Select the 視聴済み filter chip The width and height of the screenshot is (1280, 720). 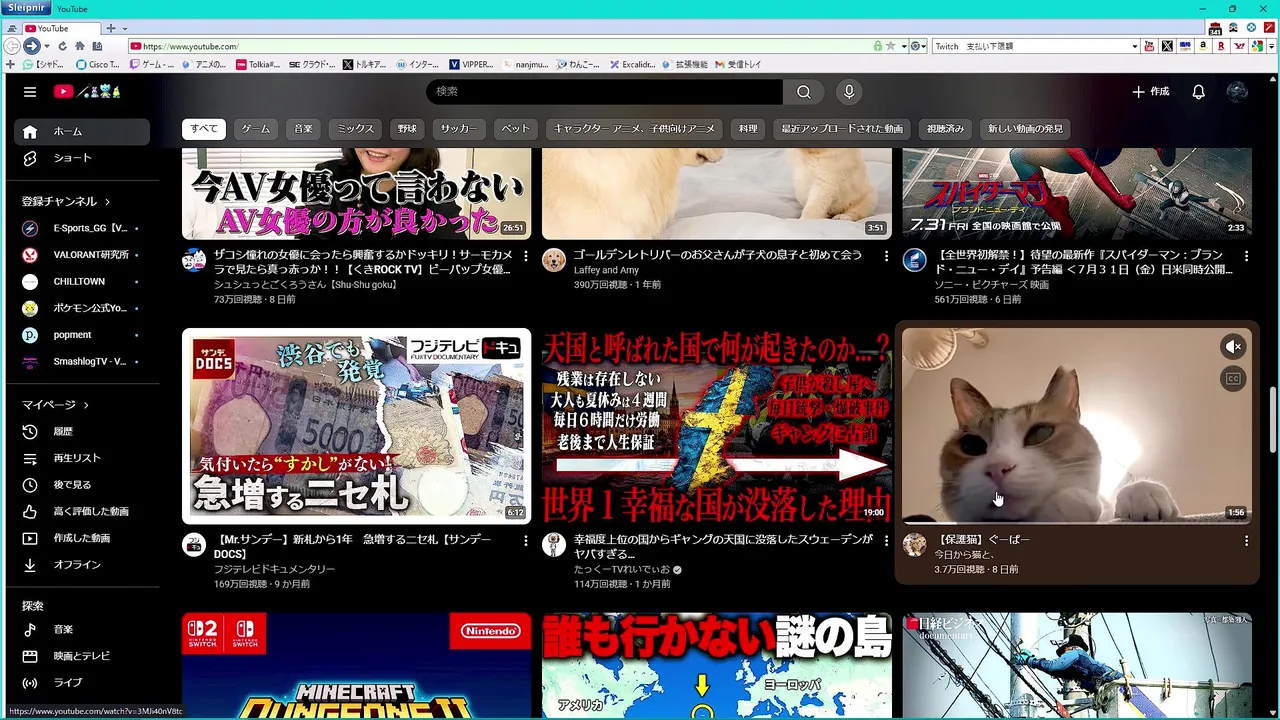[x=945, y=129]
